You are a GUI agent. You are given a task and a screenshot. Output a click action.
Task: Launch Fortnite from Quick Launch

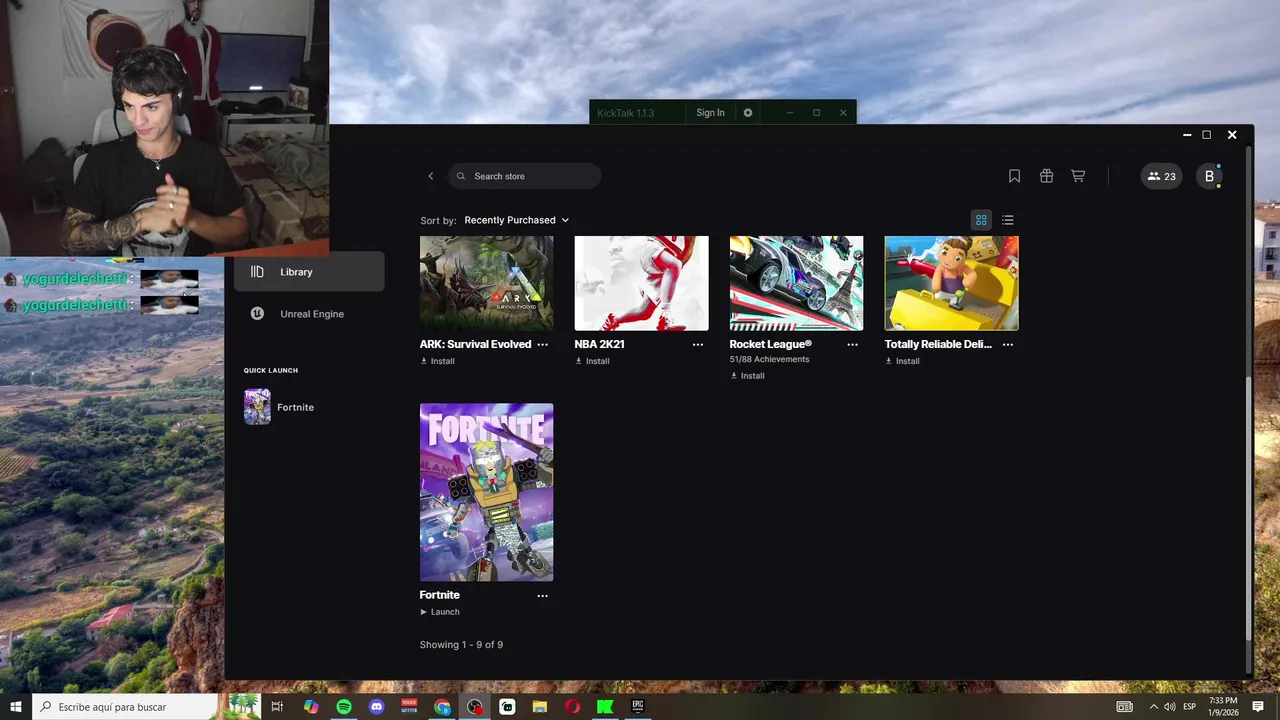(x=280, y=407)
